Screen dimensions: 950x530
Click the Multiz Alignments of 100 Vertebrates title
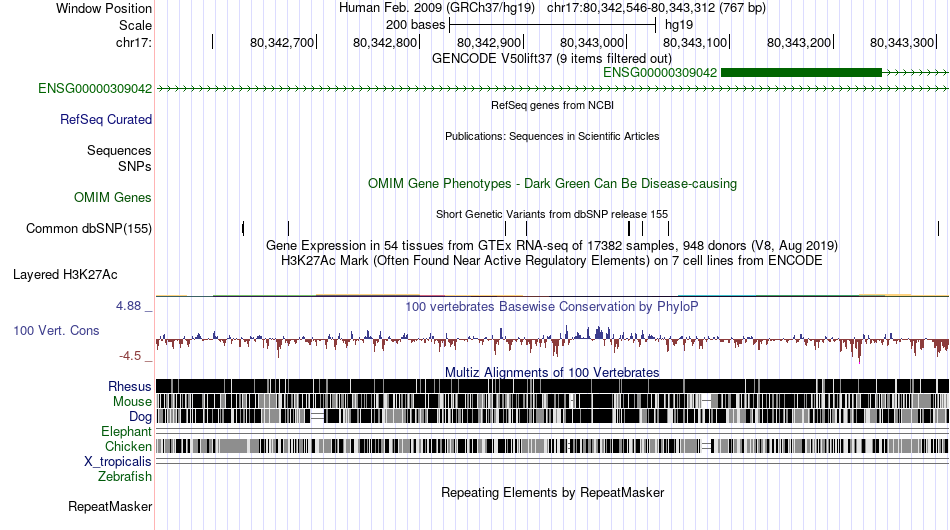coord(552,372)
